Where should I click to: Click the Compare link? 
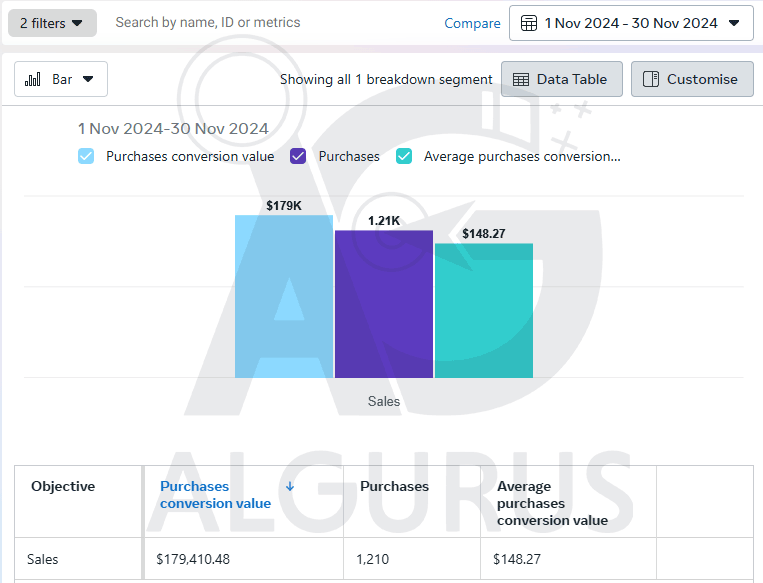472,23
